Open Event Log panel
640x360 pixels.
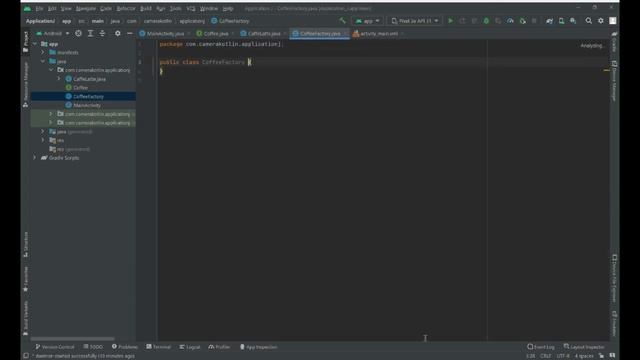pyautogui.click(x=541, y=347)
